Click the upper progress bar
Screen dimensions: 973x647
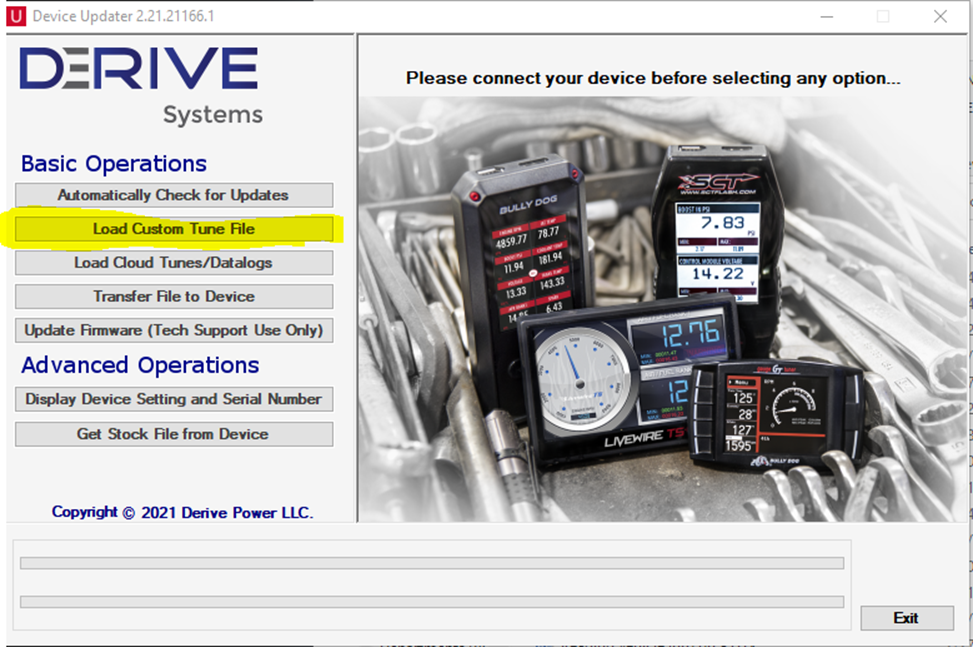point(432,563)
